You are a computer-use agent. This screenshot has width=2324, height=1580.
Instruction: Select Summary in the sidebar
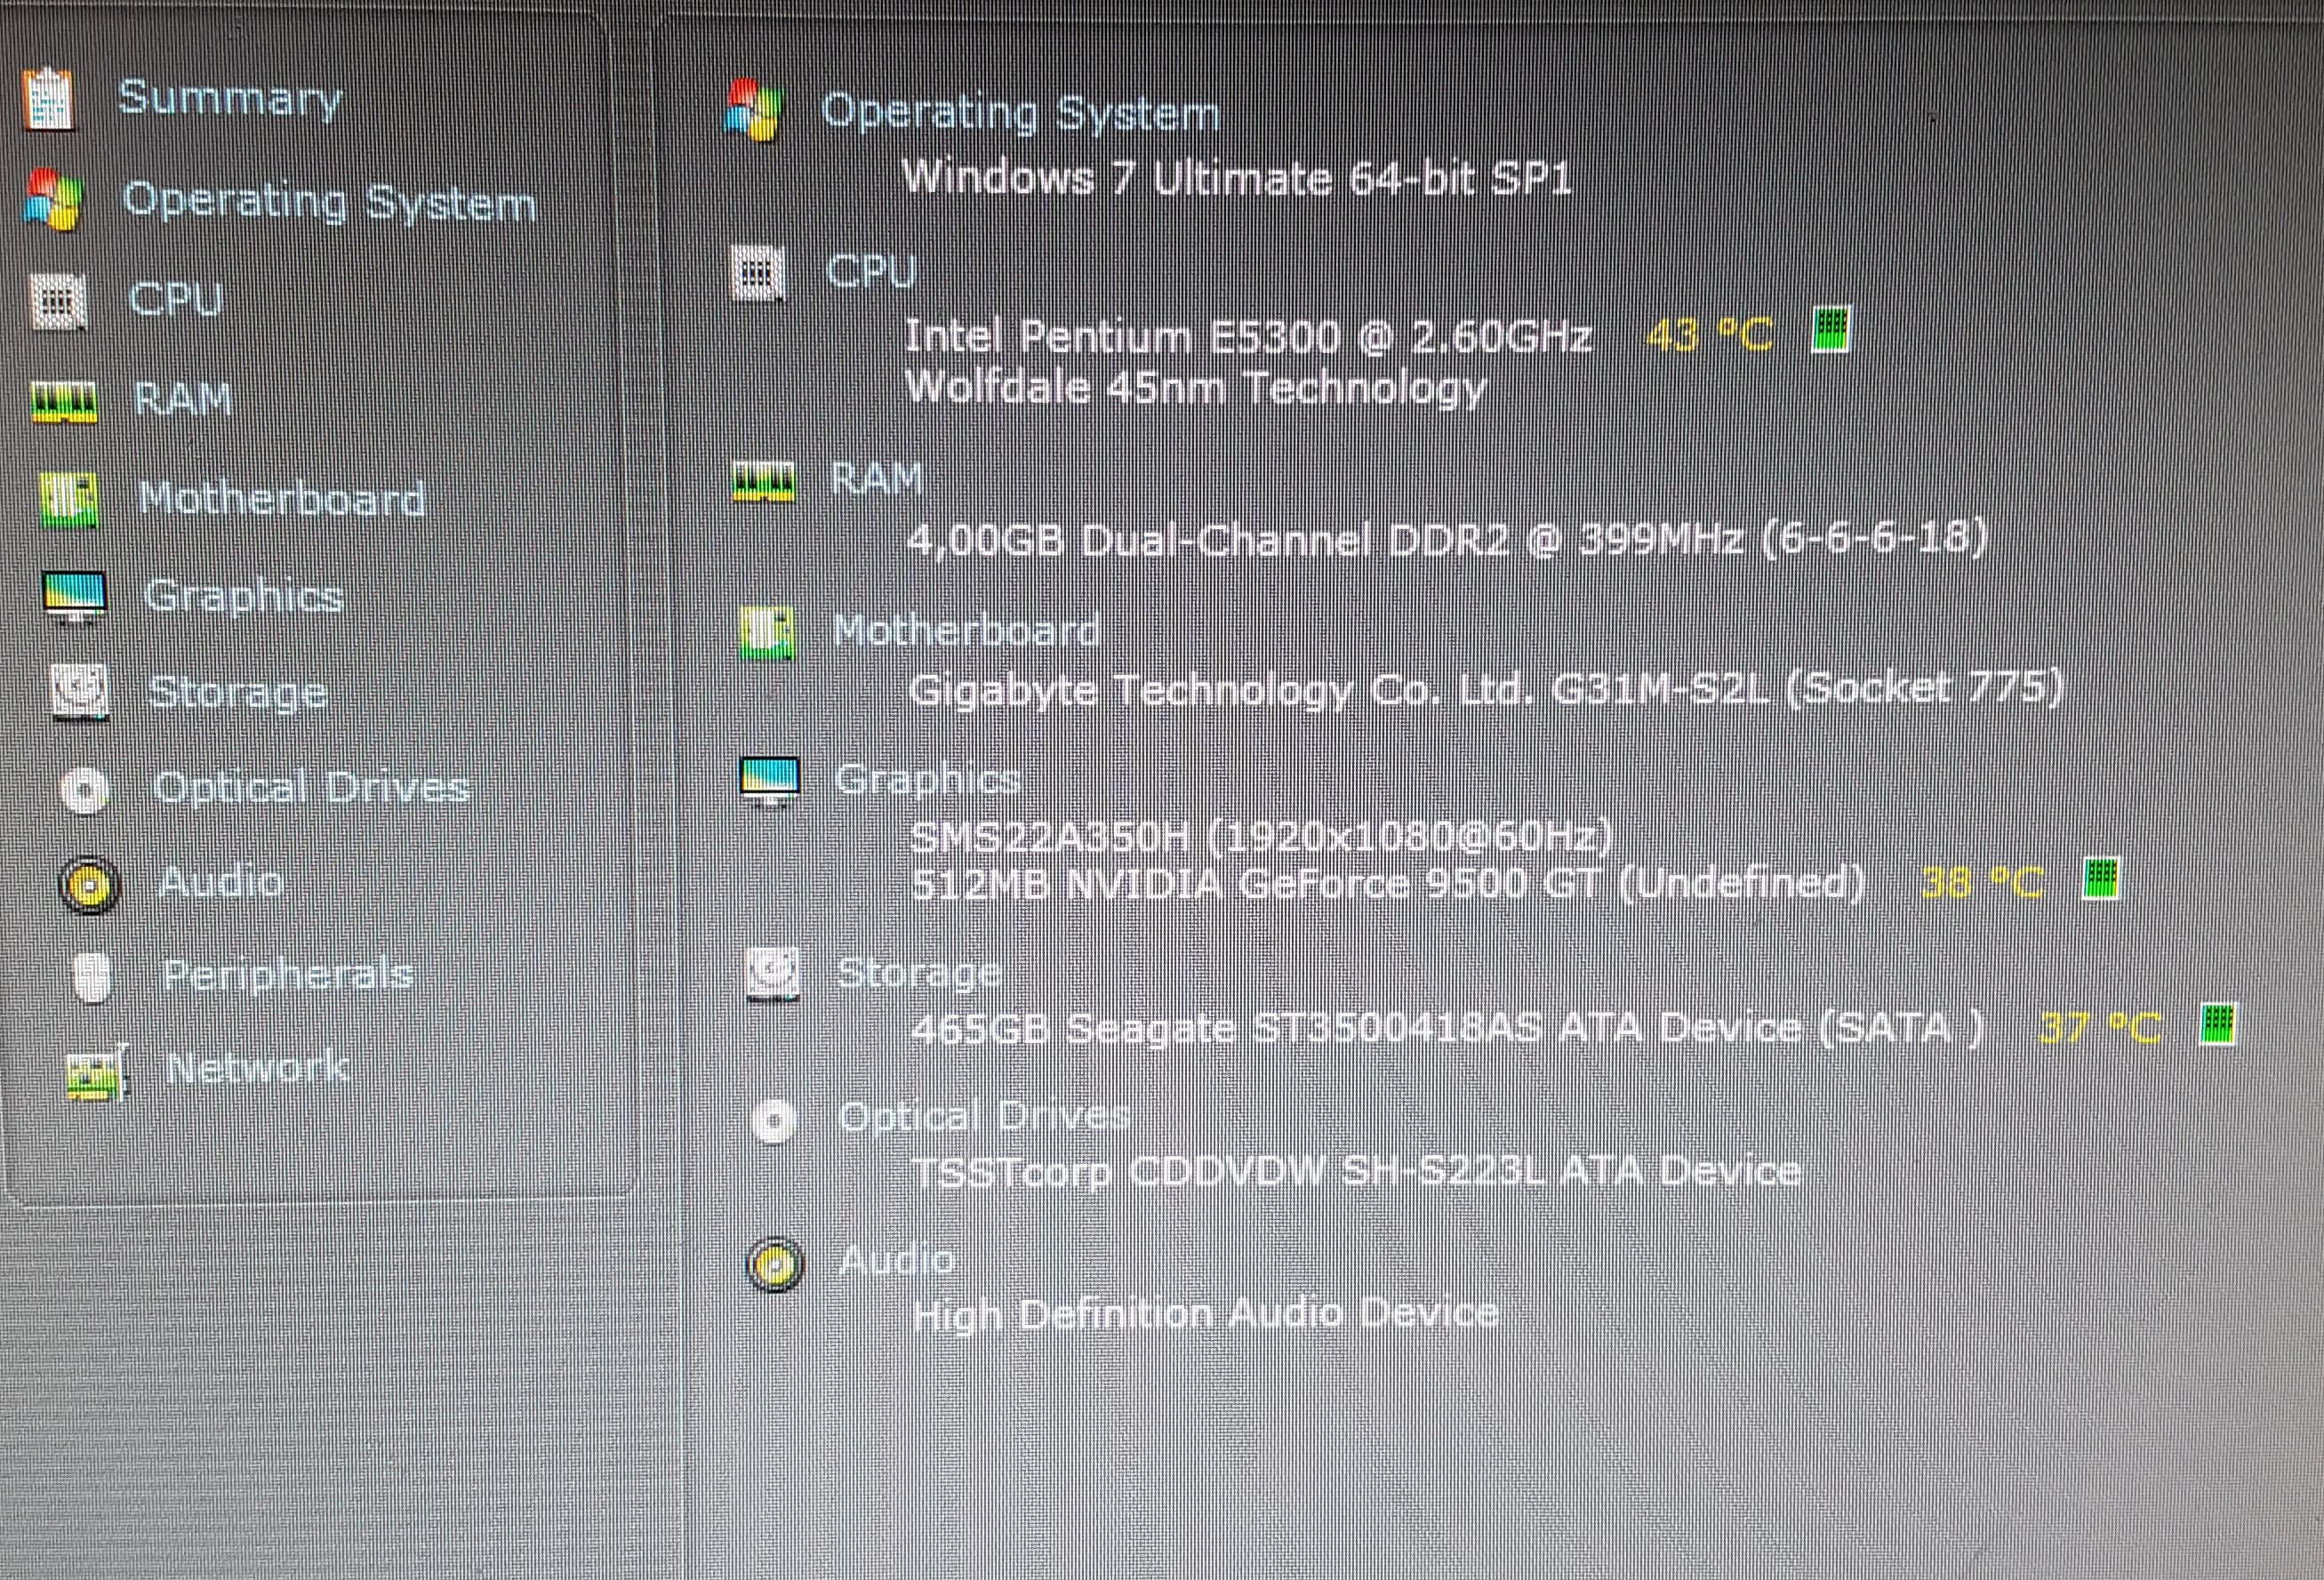230,100
